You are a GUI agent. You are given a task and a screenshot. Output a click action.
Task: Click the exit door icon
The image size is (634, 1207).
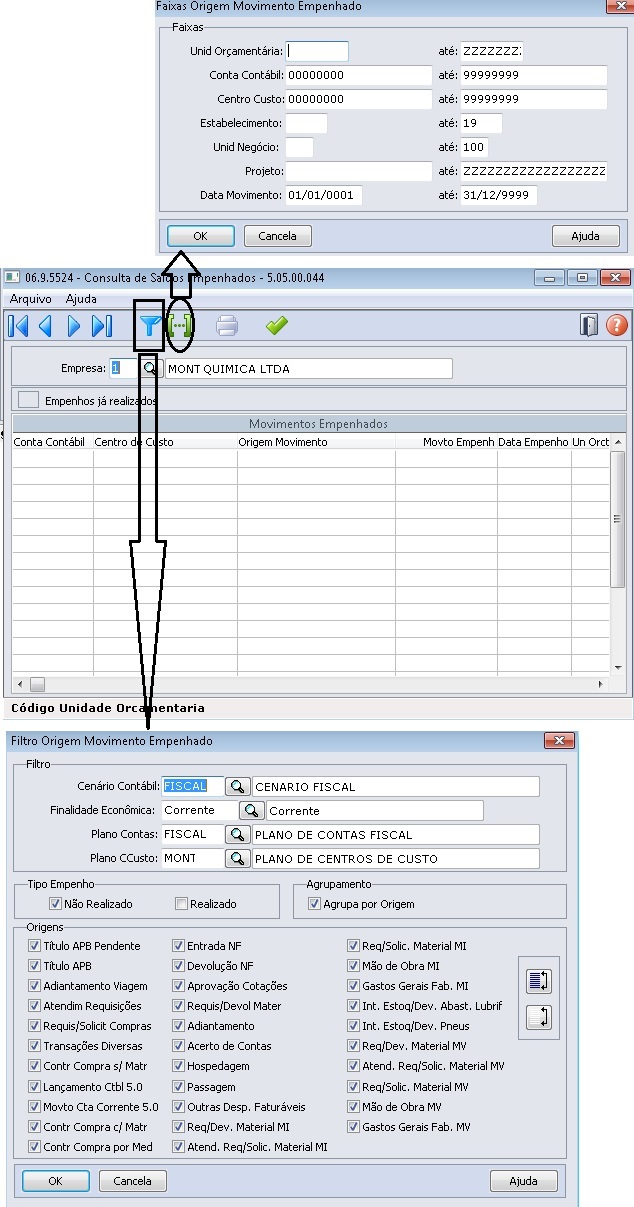click(x=589, y=325)
